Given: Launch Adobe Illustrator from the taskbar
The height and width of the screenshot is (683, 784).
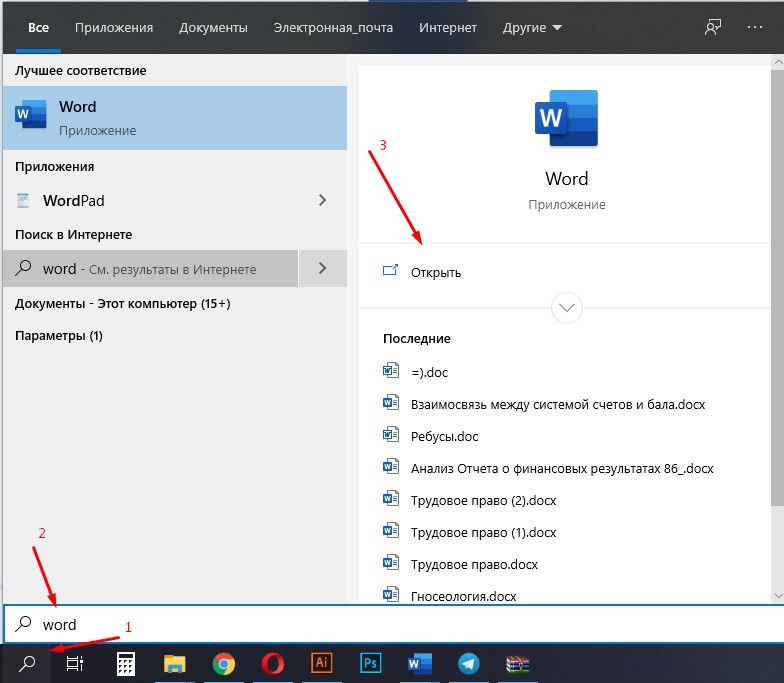Looking at the screenshot, I should click(322, 663).
